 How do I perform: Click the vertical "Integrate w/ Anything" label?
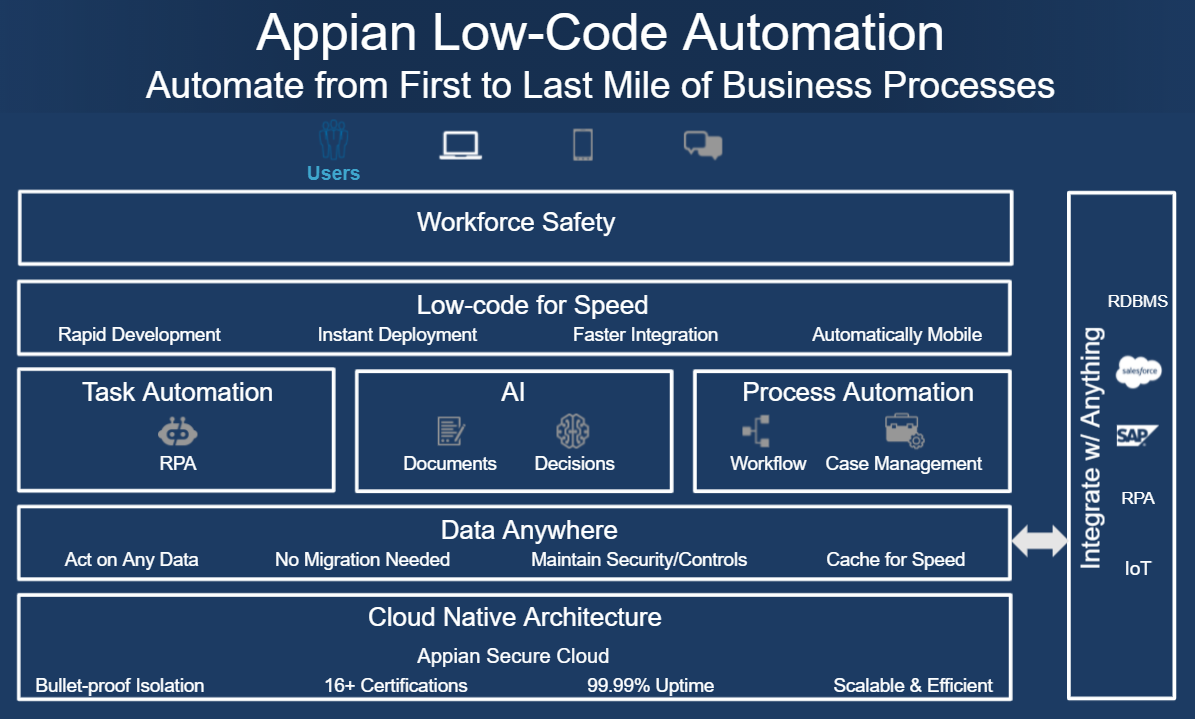click(1091, 448)
